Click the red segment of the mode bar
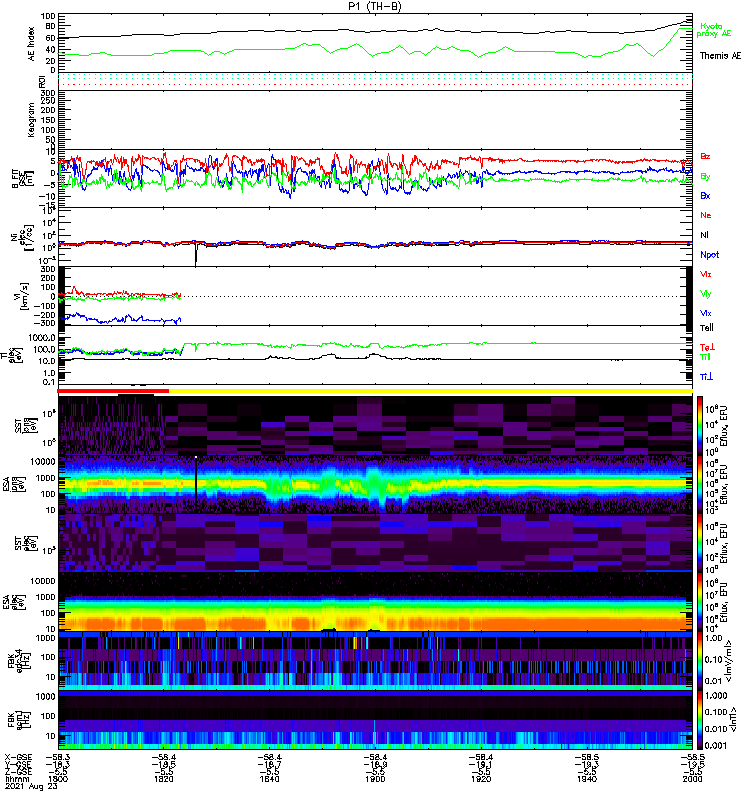The image size is (750, 800). [113, 391]
